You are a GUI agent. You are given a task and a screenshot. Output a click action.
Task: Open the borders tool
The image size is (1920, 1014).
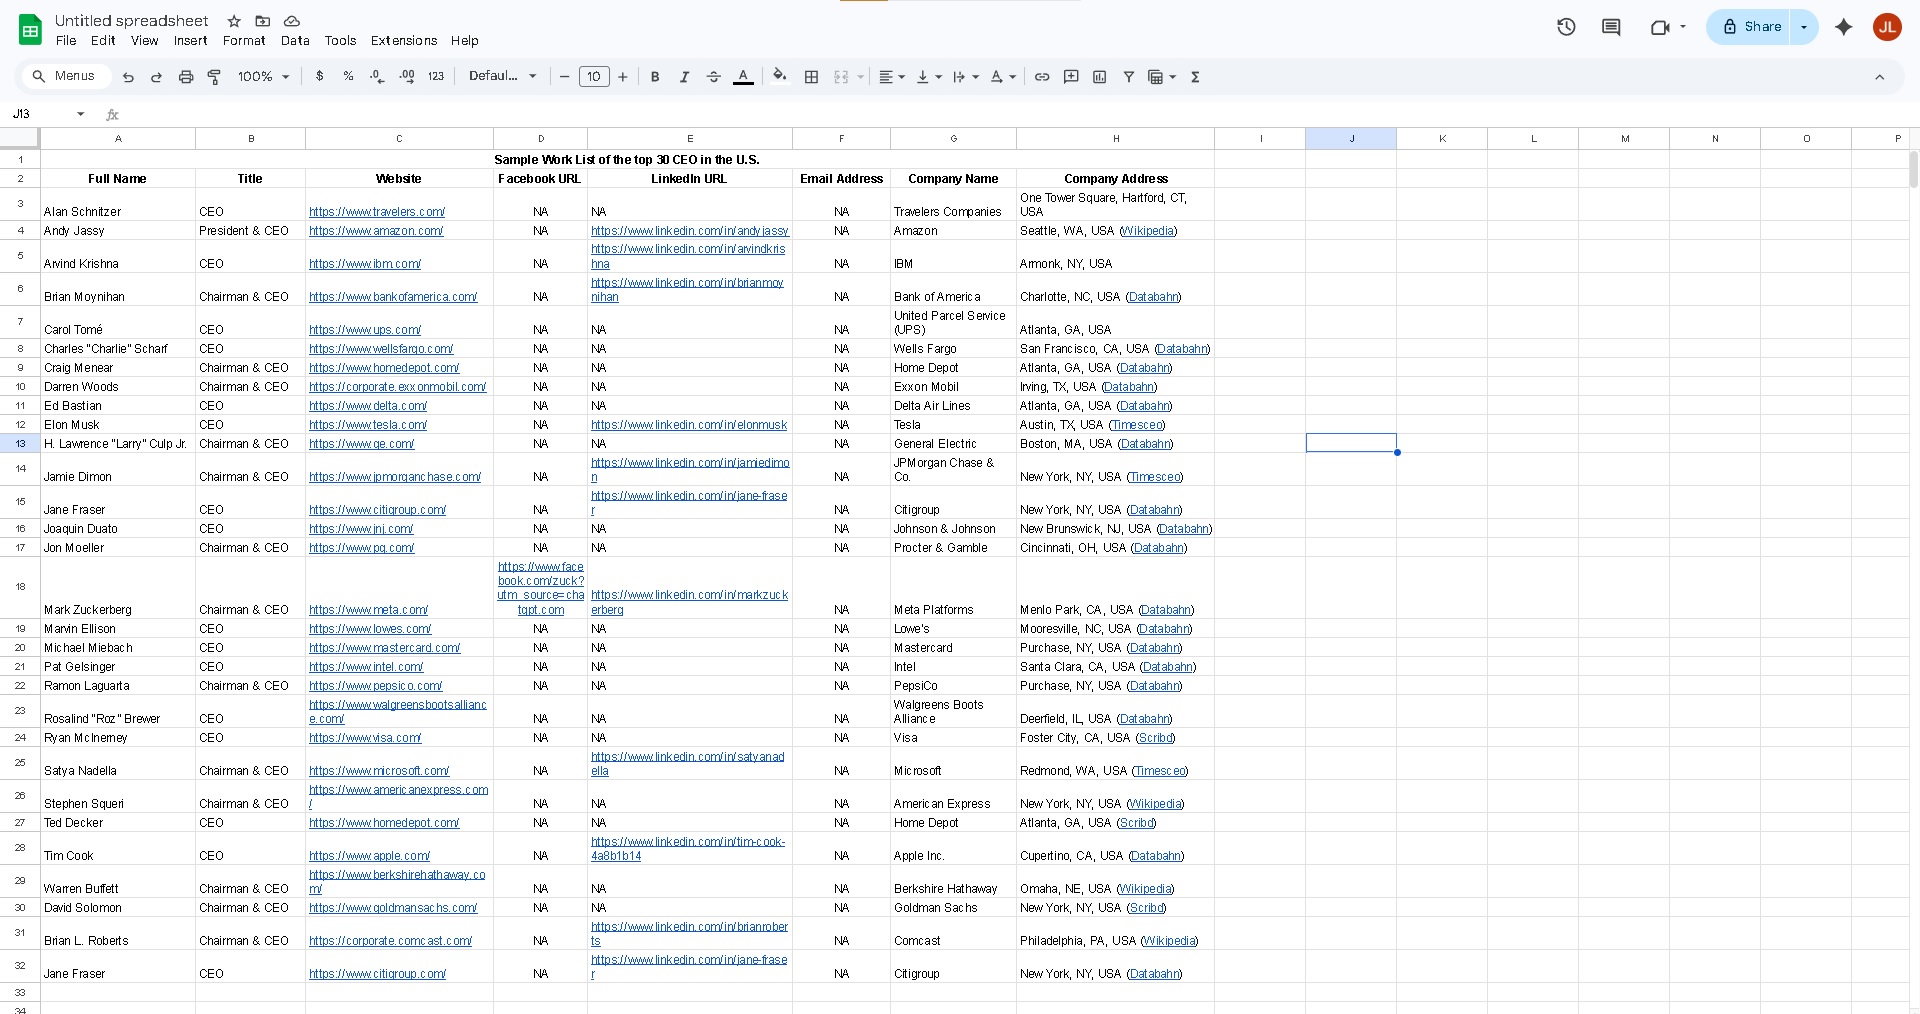(x=812, y=77)
